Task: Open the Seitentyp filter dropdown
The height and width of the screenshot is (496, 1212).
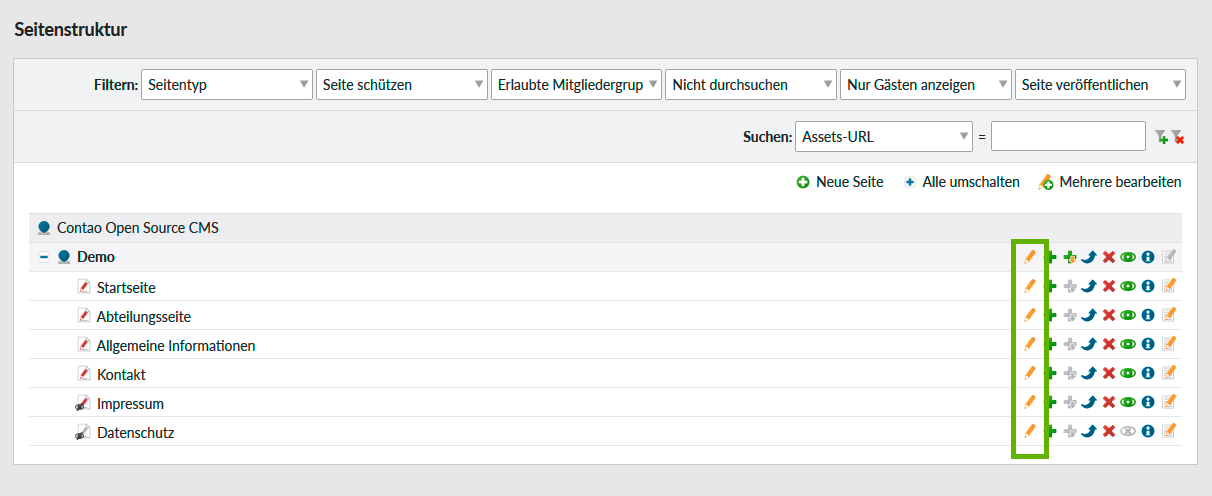Action: click(x=226, y=85)
